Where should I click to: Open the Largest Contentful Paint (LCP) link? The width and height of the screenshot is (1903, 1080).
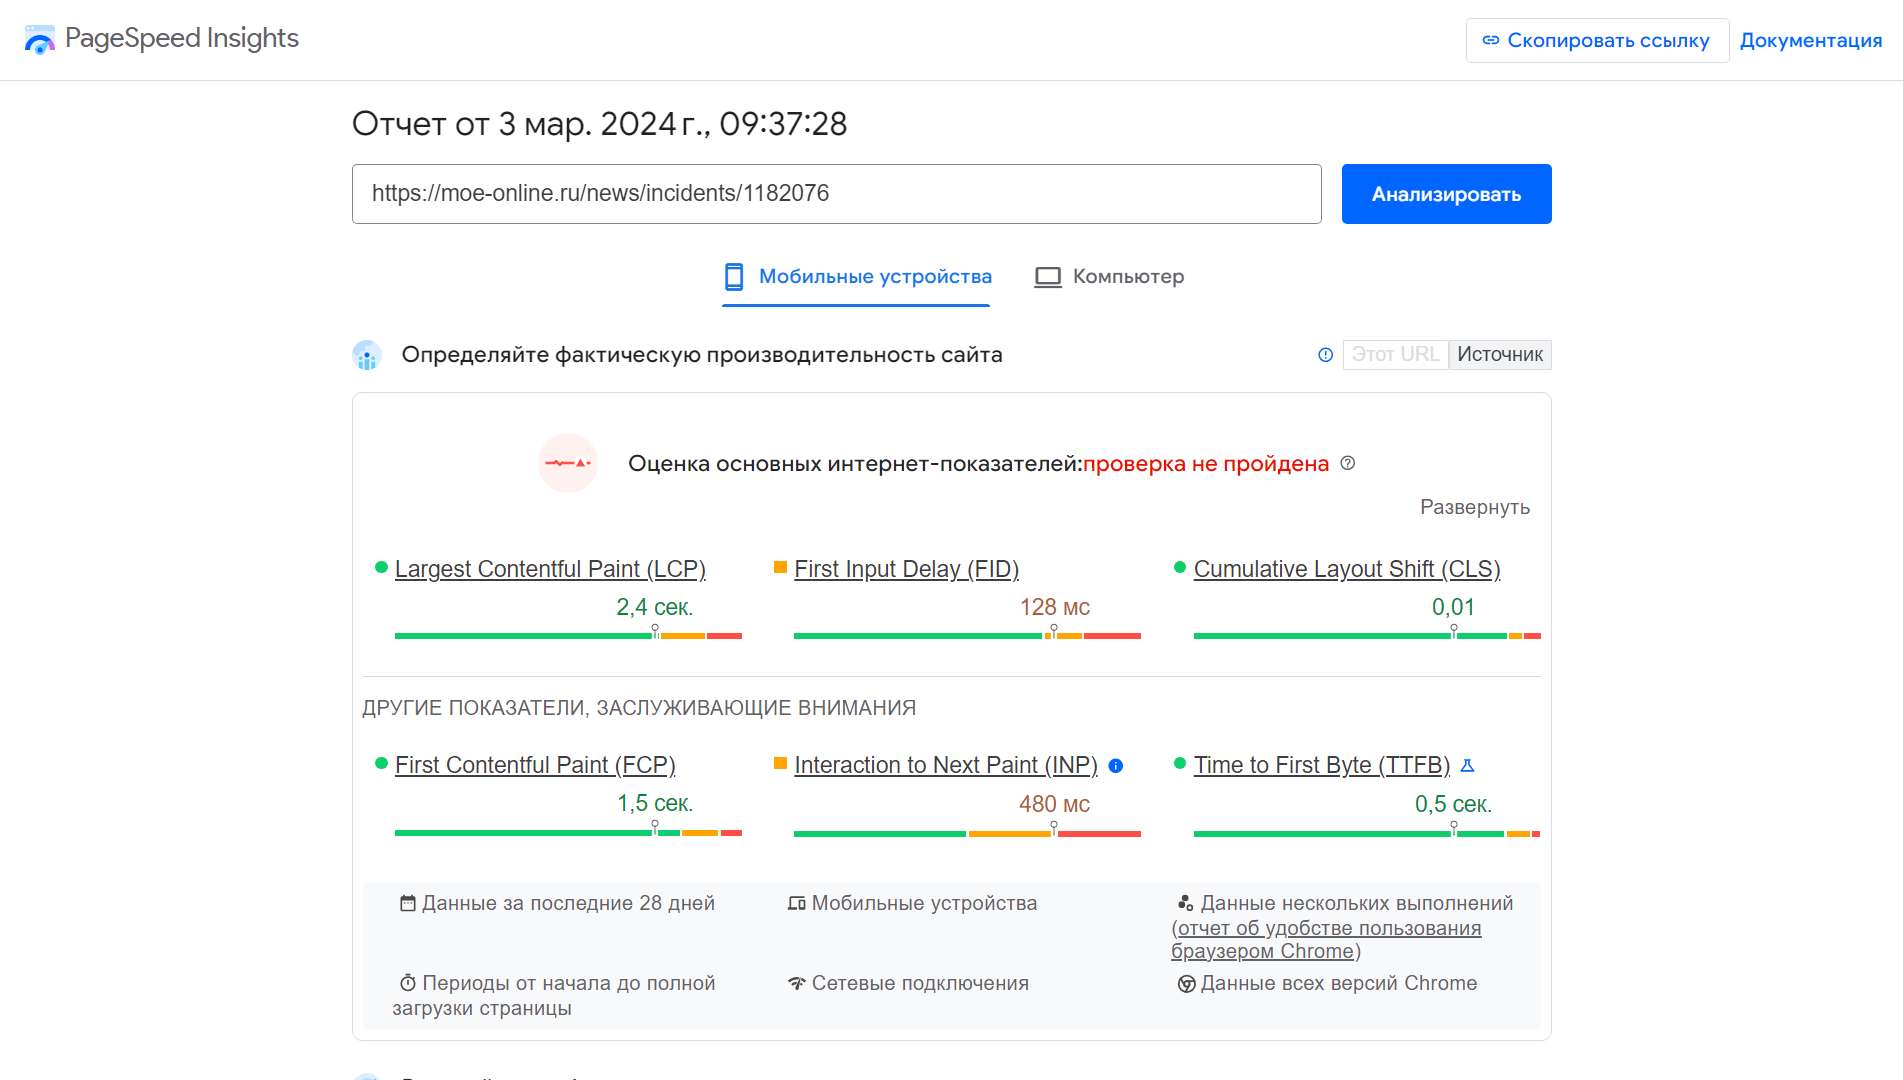click(550, 569)
